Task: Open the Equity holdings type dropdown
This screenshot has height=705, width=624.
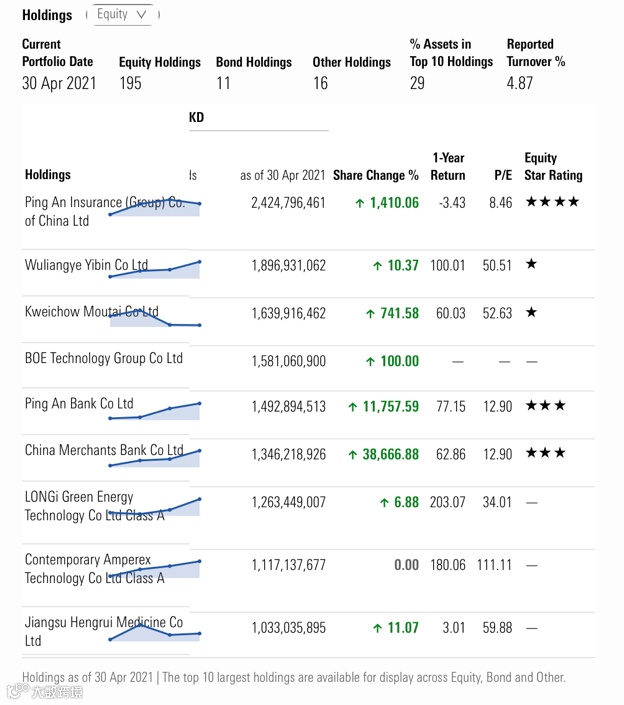Action: [122, 15]
